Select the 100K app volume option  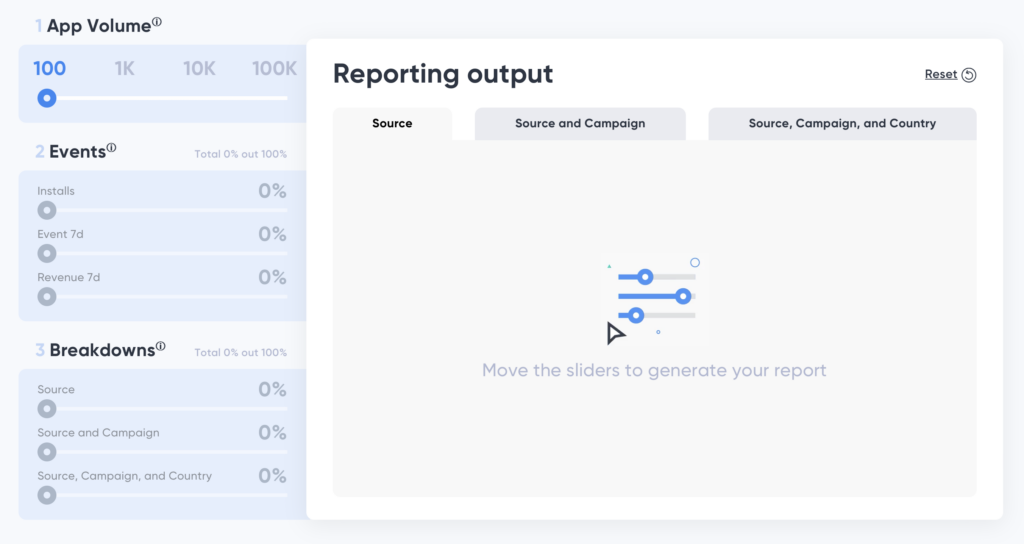point(274,69)
